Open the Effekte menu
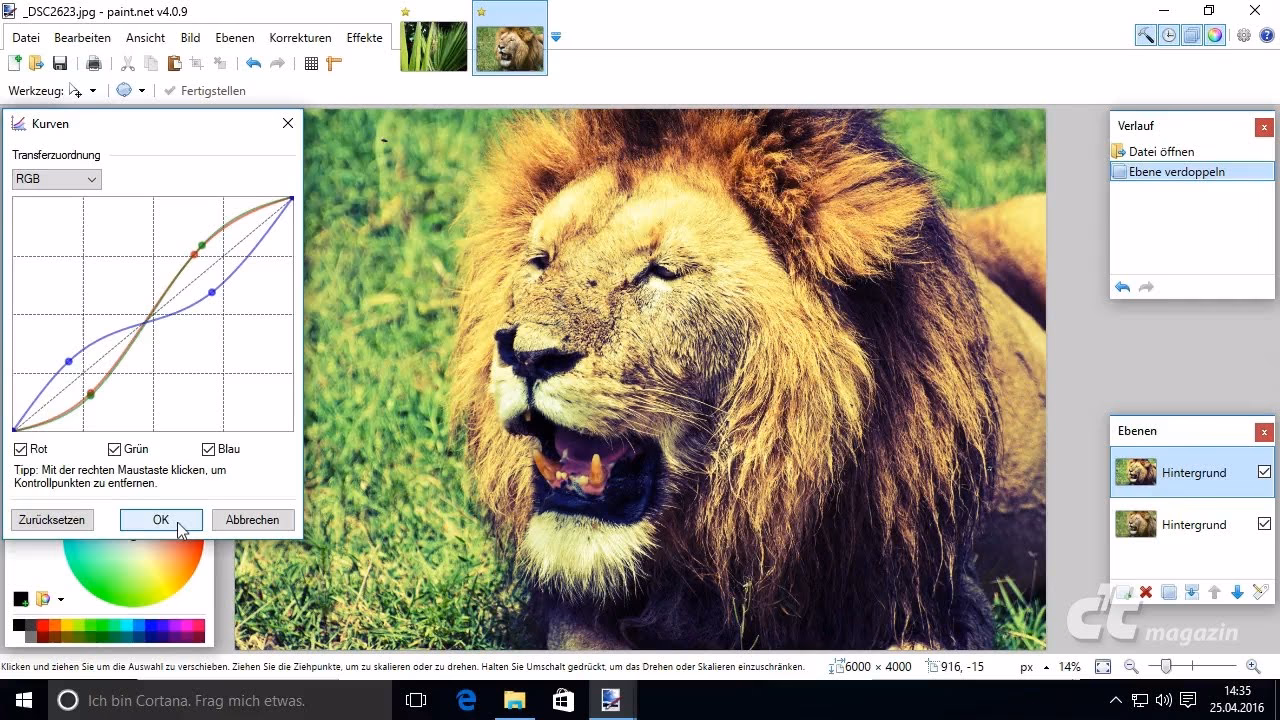Screen dimensions: 1280x720 [364, 37]
